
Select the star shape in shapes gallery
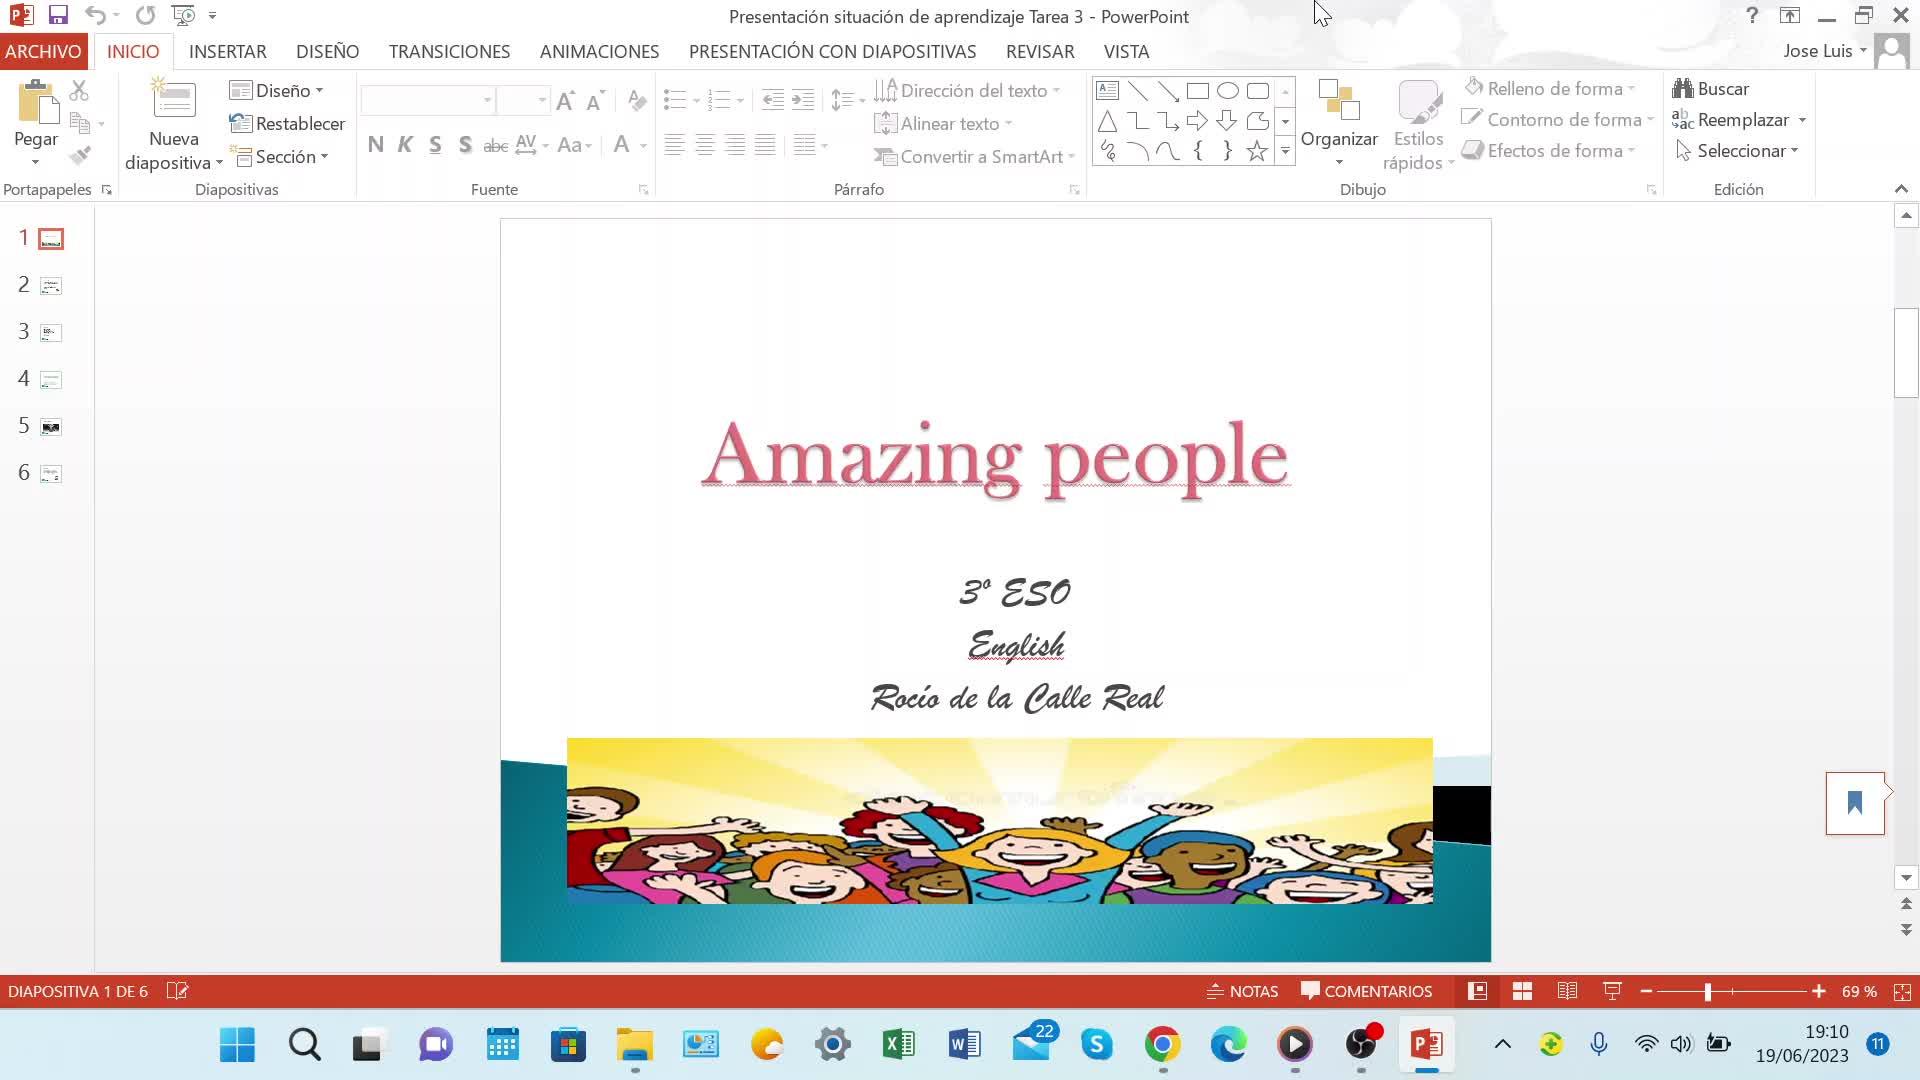[x=1257, y=151]
